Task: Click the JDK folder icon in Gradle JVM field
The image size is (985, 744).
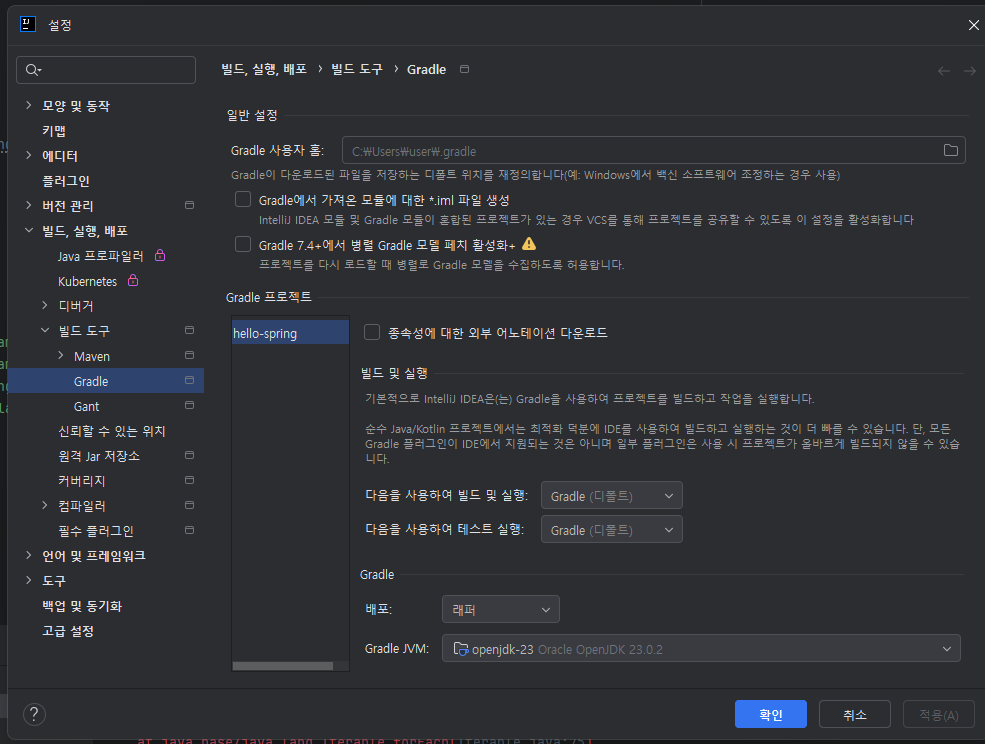Action: (x=461, y=649)
